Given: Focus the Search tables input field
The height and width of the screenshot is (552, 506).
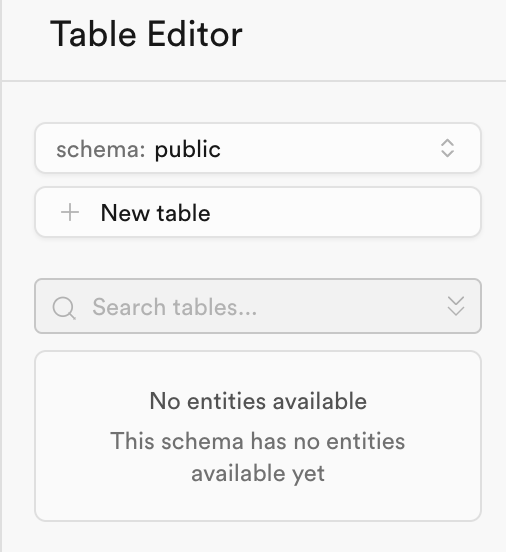Looking at the screenshot, I should [x=258, y=306].
